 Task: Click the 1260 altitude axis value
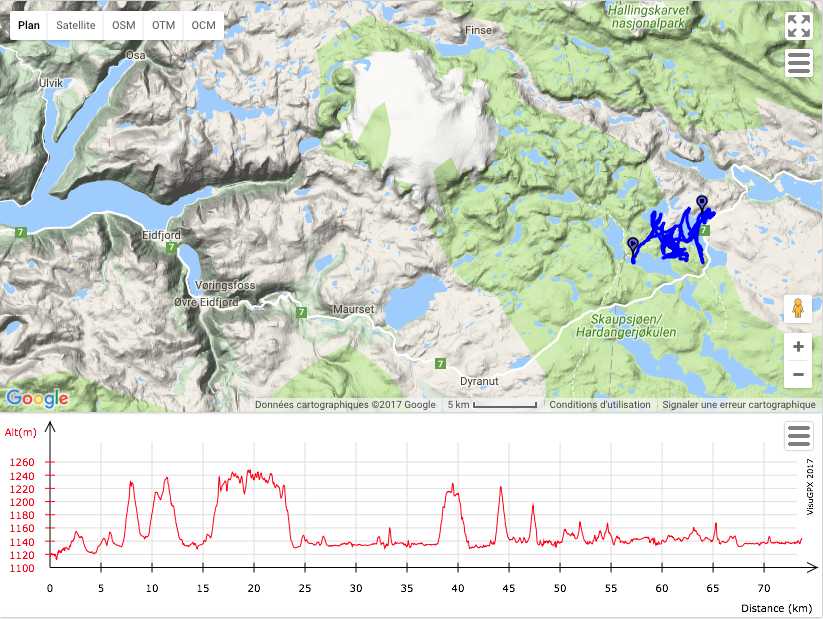(22, 463)
